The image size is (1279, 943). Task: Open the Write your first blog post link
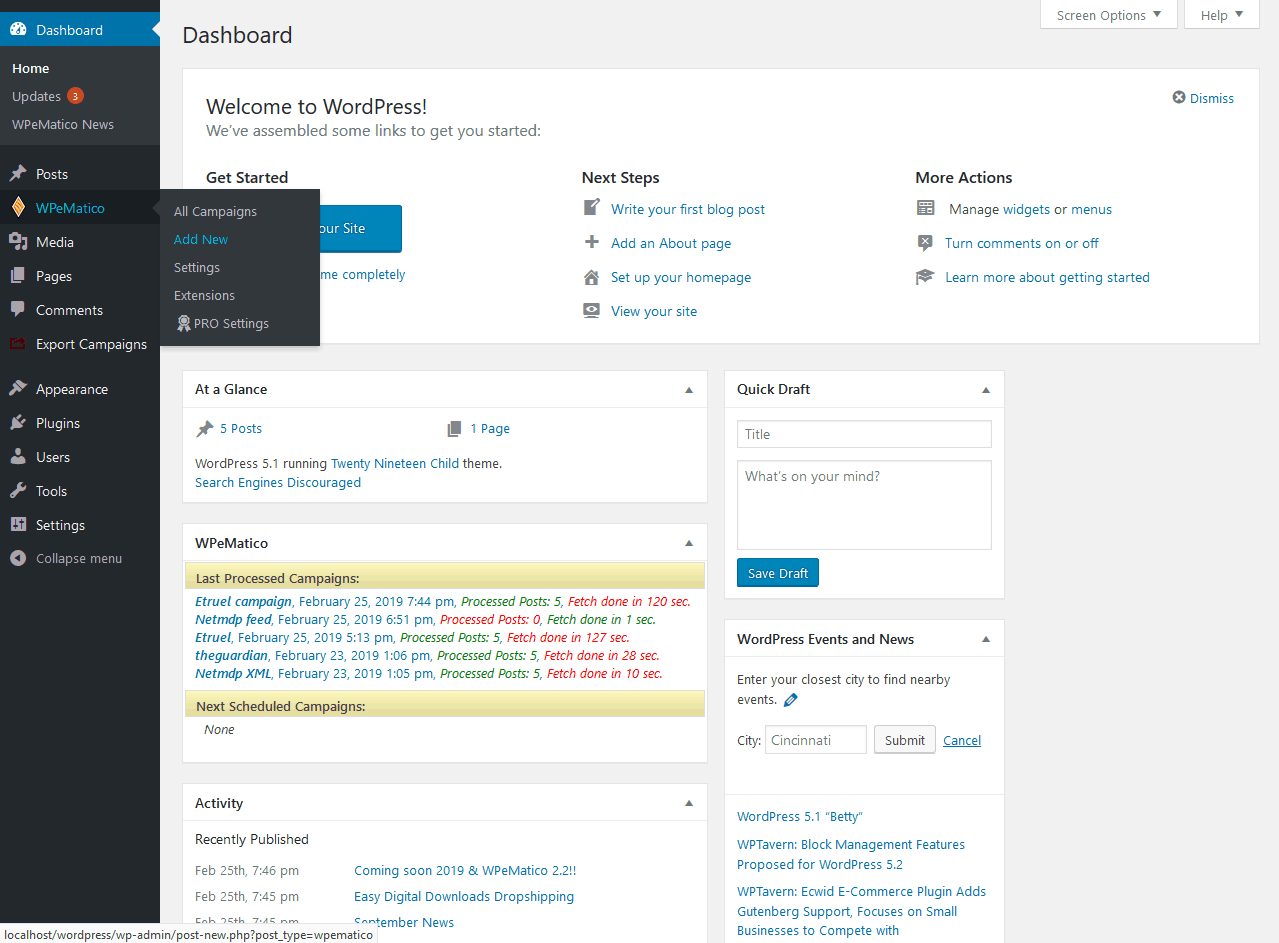point(687,209)
